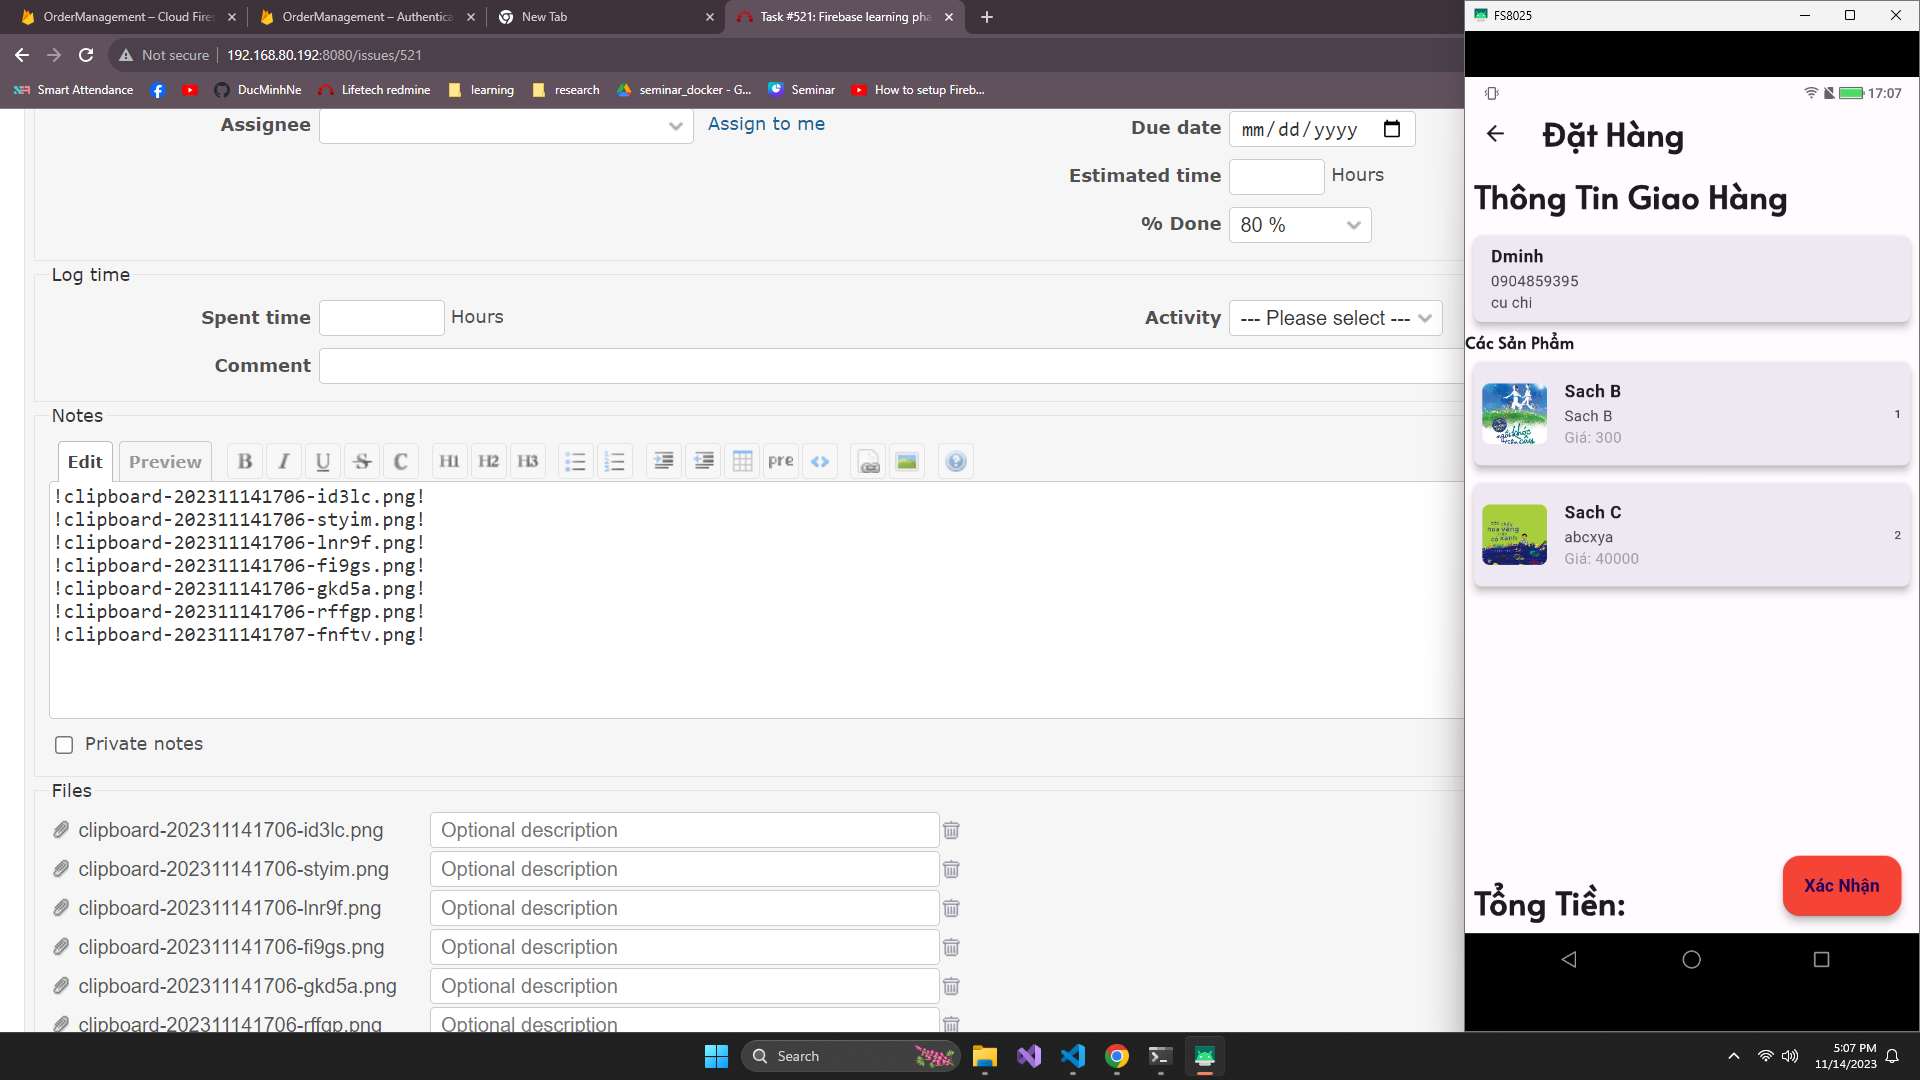Insert unordered bullet list in Notes

pos(575,461)
